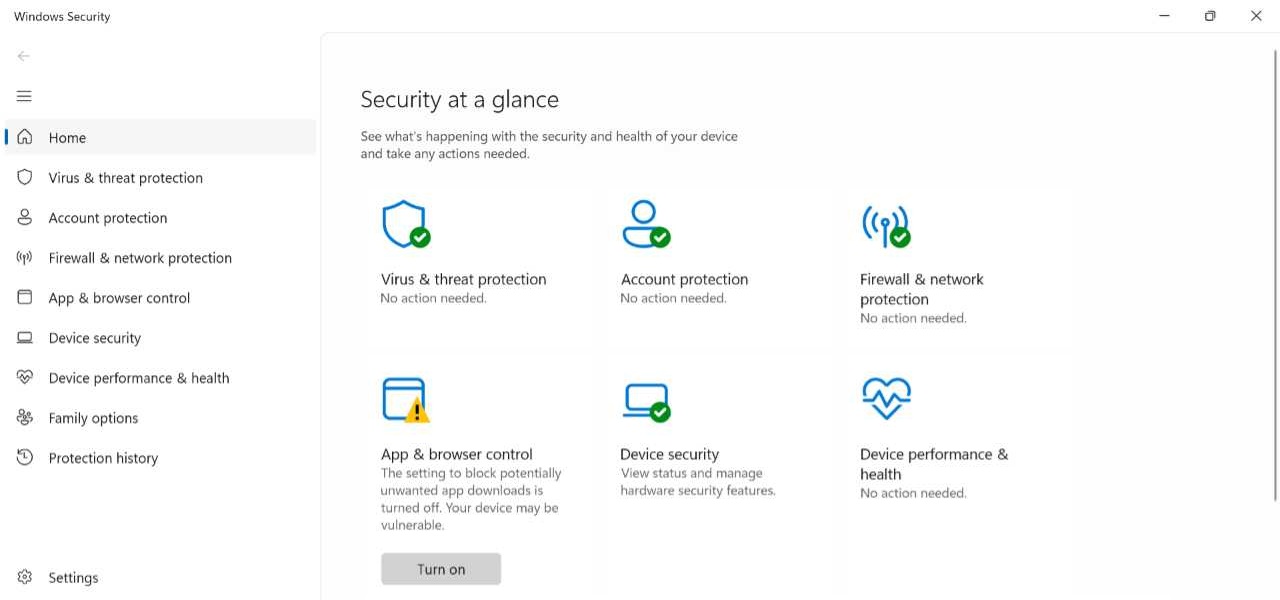Select Home in the navigation sidebar
Viewport: 1280px width, 600px height.
[x=67, y=138]
